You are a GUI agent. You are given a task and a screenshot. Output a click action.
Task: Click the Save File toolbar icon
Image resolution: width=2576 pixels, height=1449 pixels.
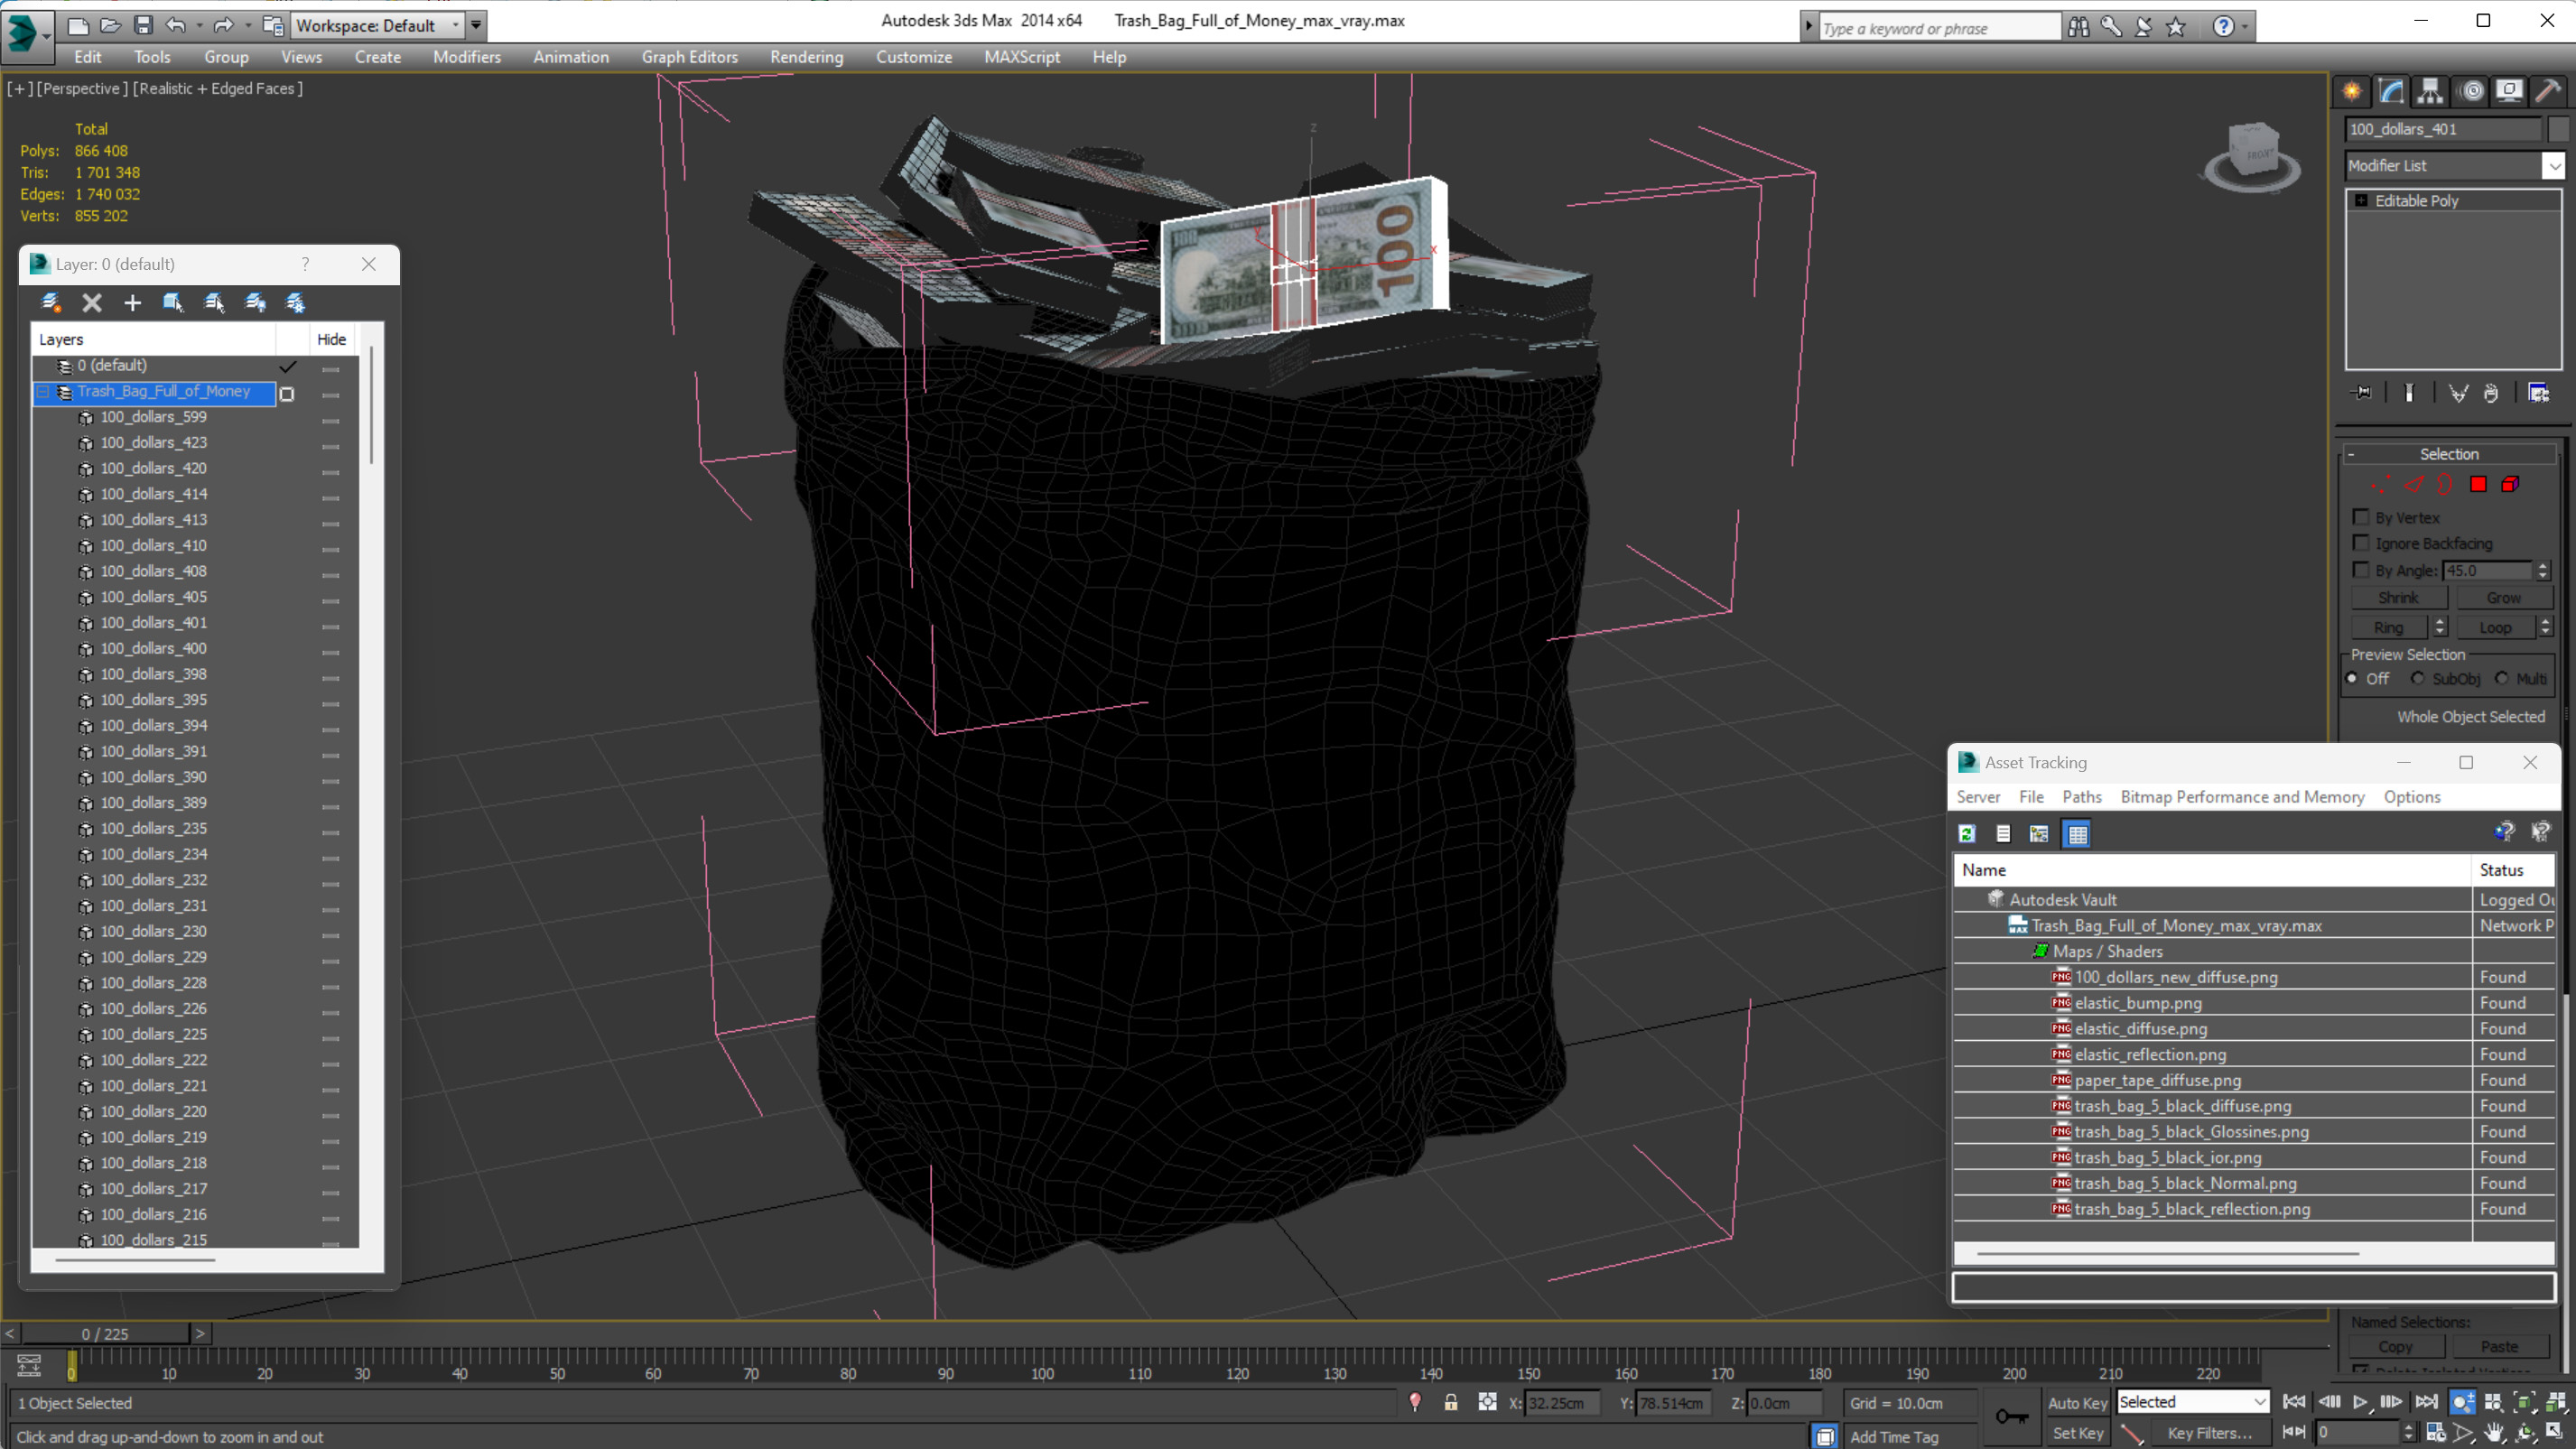point(143,25)
